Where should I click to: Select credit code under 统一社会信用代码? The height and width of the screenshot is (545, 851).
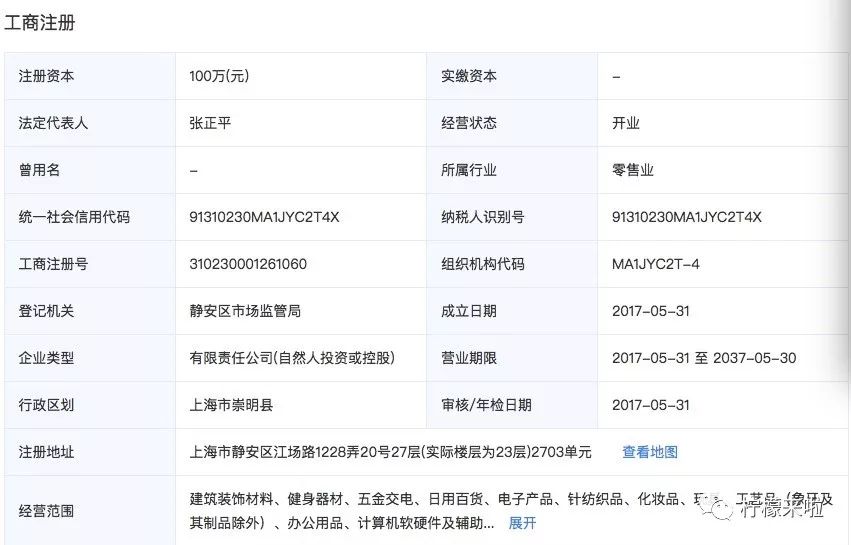point(264,217)
